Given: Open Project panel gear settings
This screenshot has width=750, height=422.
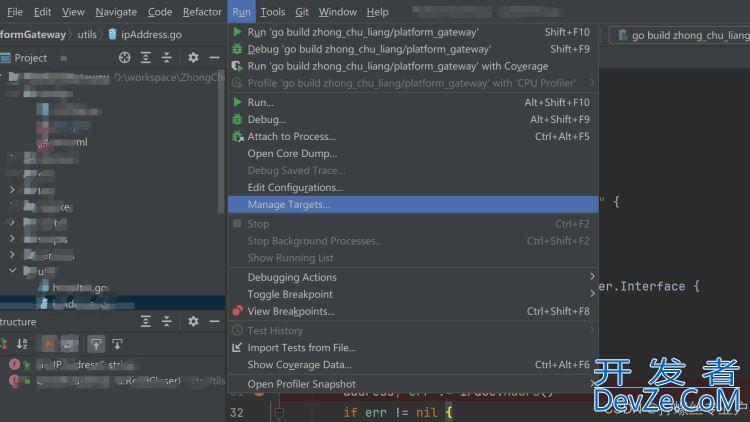Looking at the screenshot, I should pos(193,58).
